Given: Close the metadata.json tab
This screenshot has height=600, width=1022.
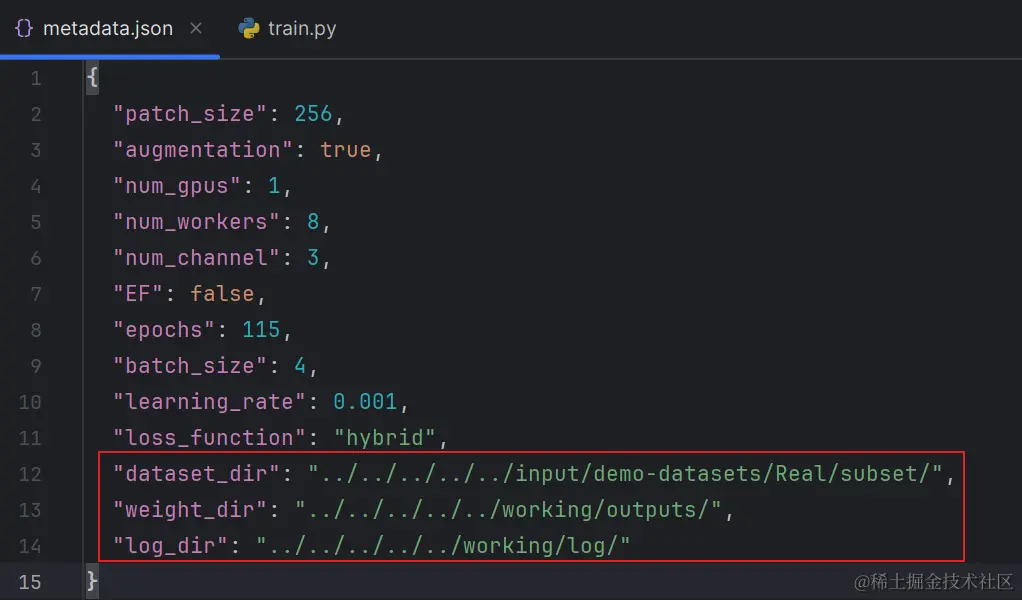Looking at the screenshot, I should [196, 29].
